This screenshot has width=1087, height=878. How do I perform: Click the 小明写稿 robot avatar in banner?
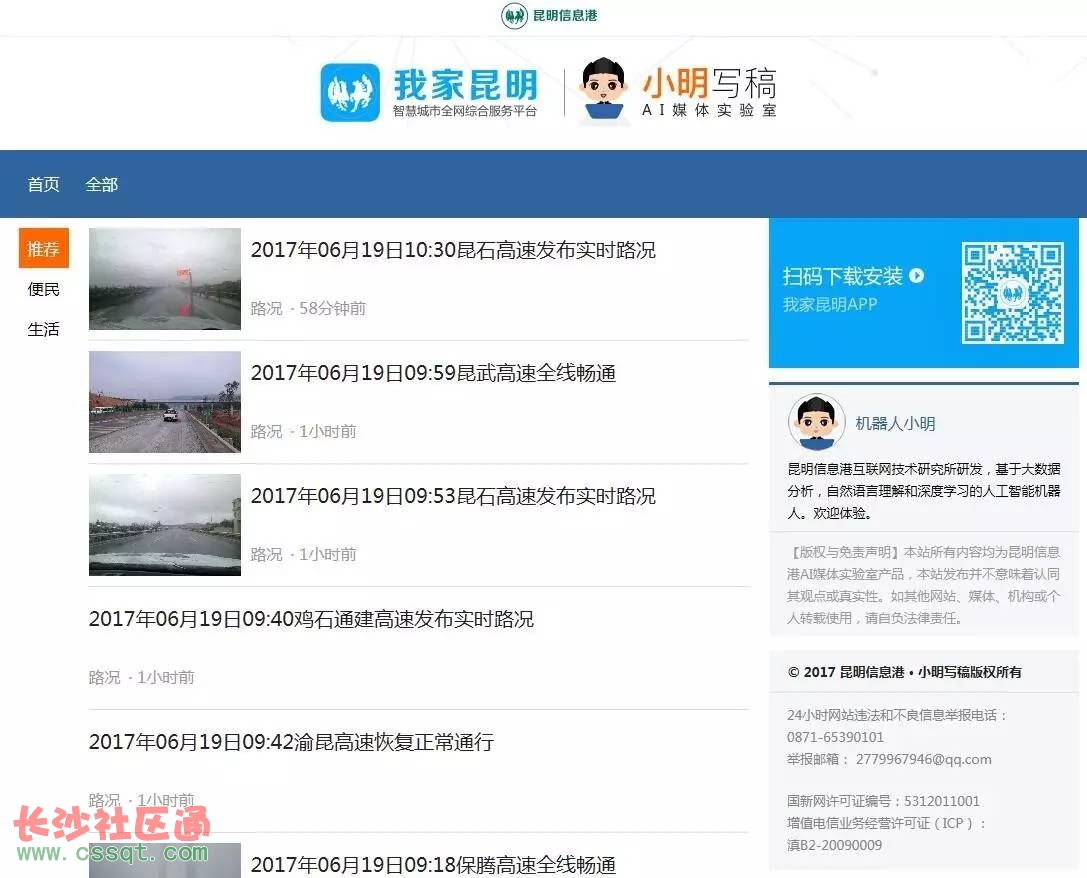[x=602, y=90]
